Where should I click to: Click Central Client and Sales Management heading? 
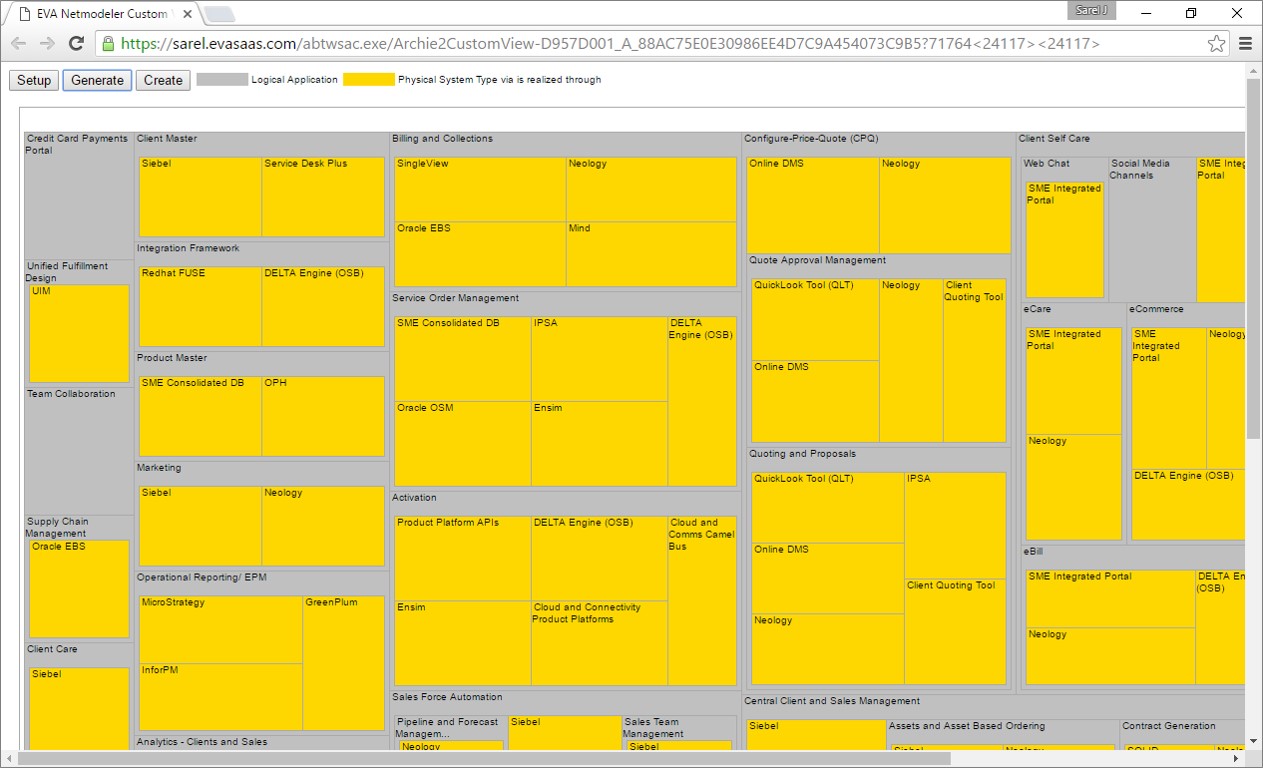(x=832, y=701)
